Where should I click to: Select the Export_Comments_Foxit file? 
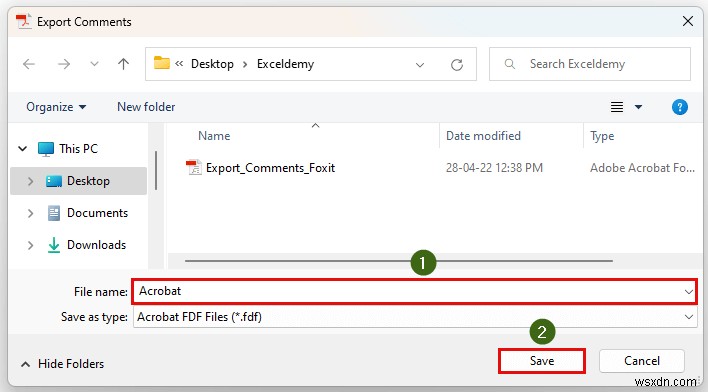tap(270, 168)
